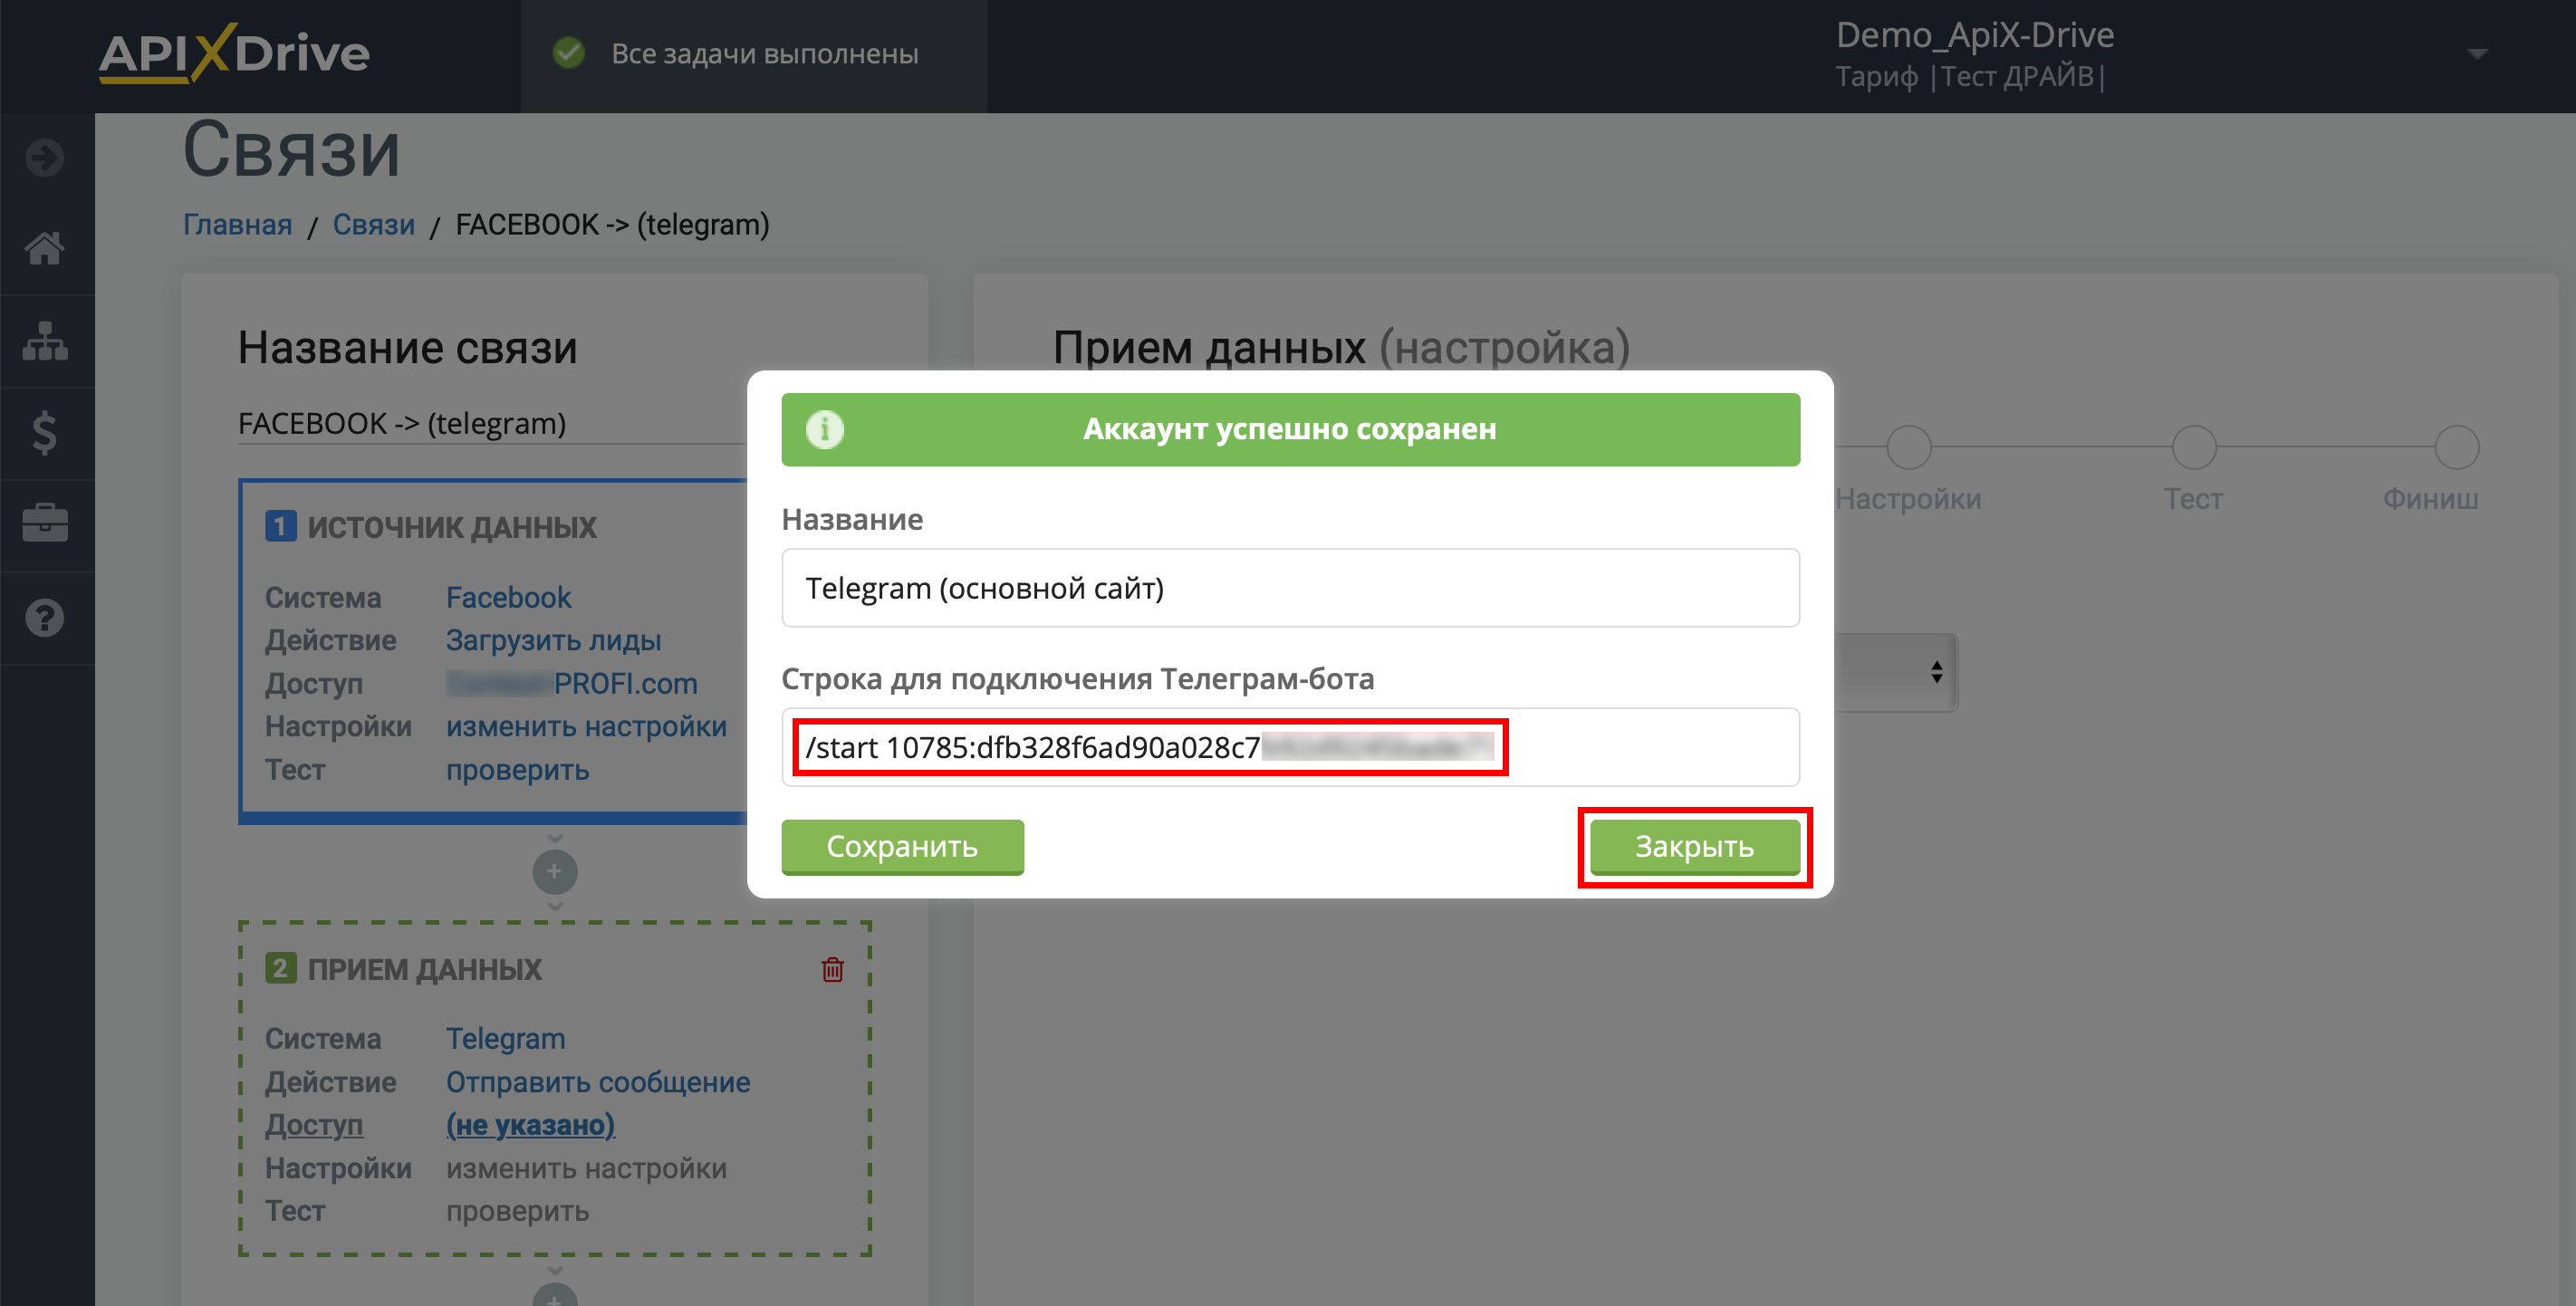2576x1306 pixels.
Task: Open briefcase icon in sidebar
Action: pos(45,522)
